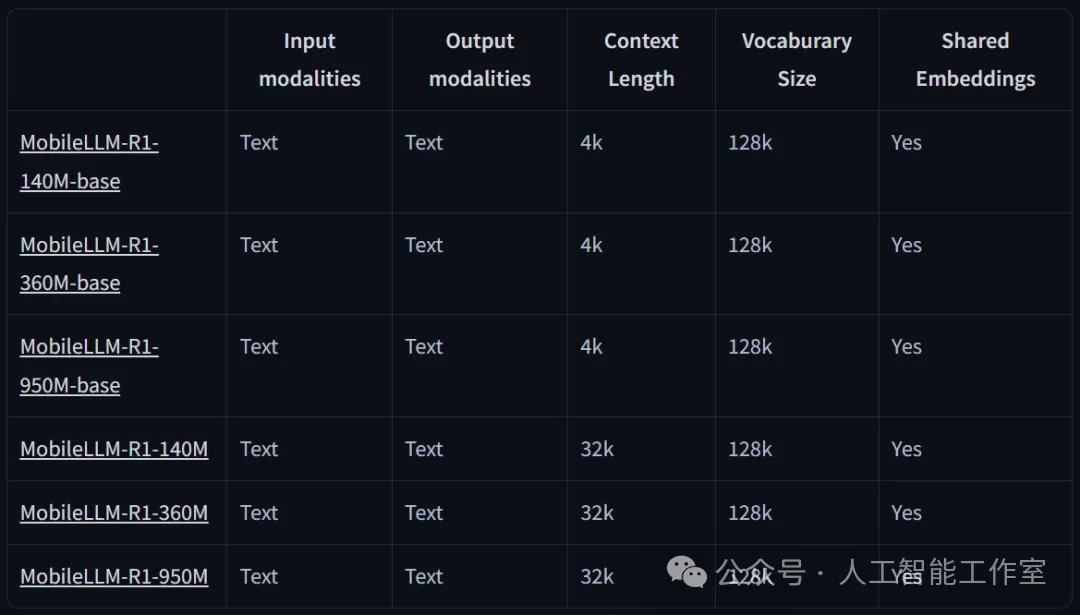Open the MobileLLM-R1-360M-base model link
Image resolution: width=1080 pixels, height=615 pixels.
click(89, 263)
